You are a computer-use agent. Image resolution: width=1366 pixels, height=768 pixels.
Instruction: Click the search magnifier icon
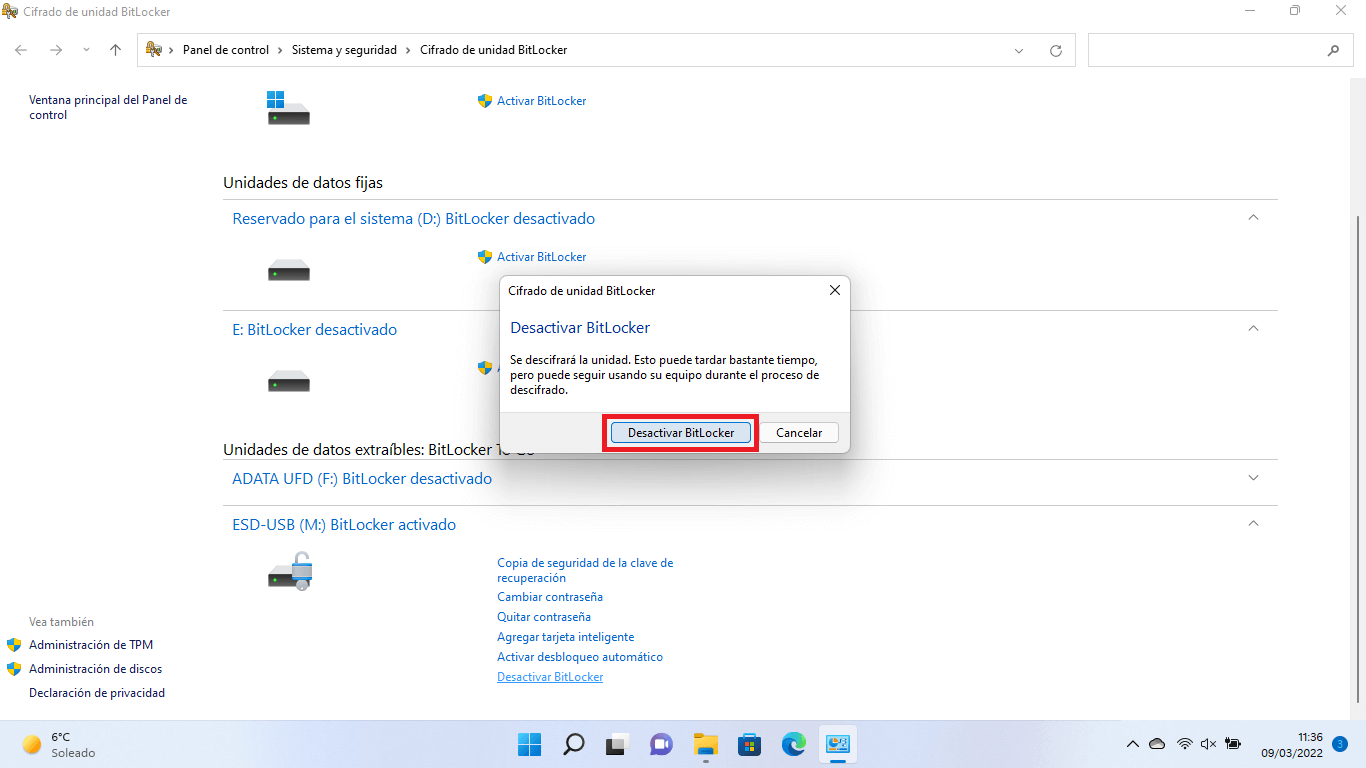[1333, 50]
